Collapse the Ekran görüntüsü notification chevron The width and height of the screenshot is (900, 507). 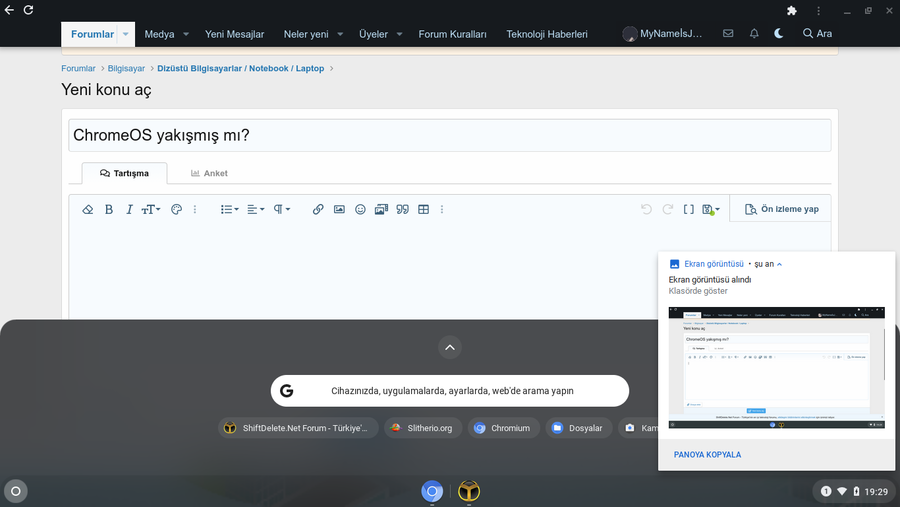click(x=779, y=264)
